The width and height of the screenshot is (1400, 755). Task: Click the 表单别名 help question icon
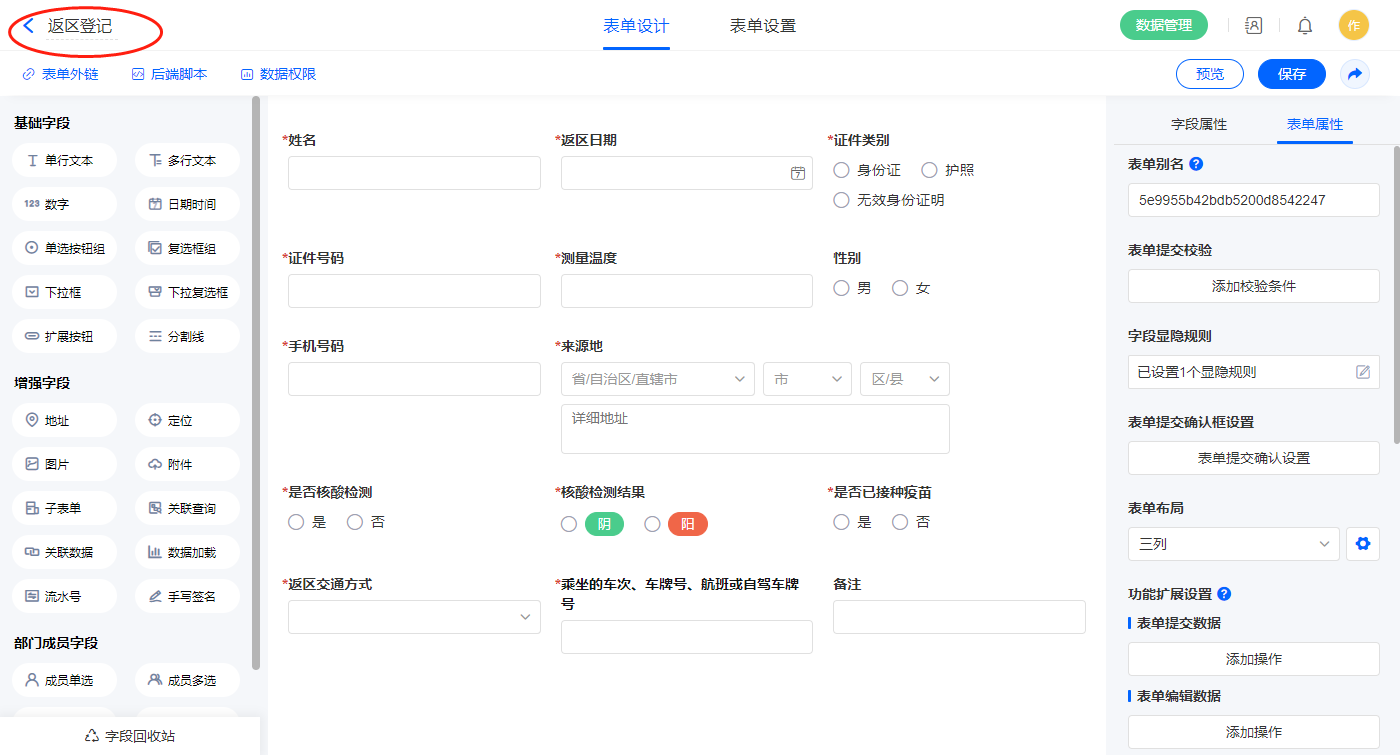pos(1196,164)
